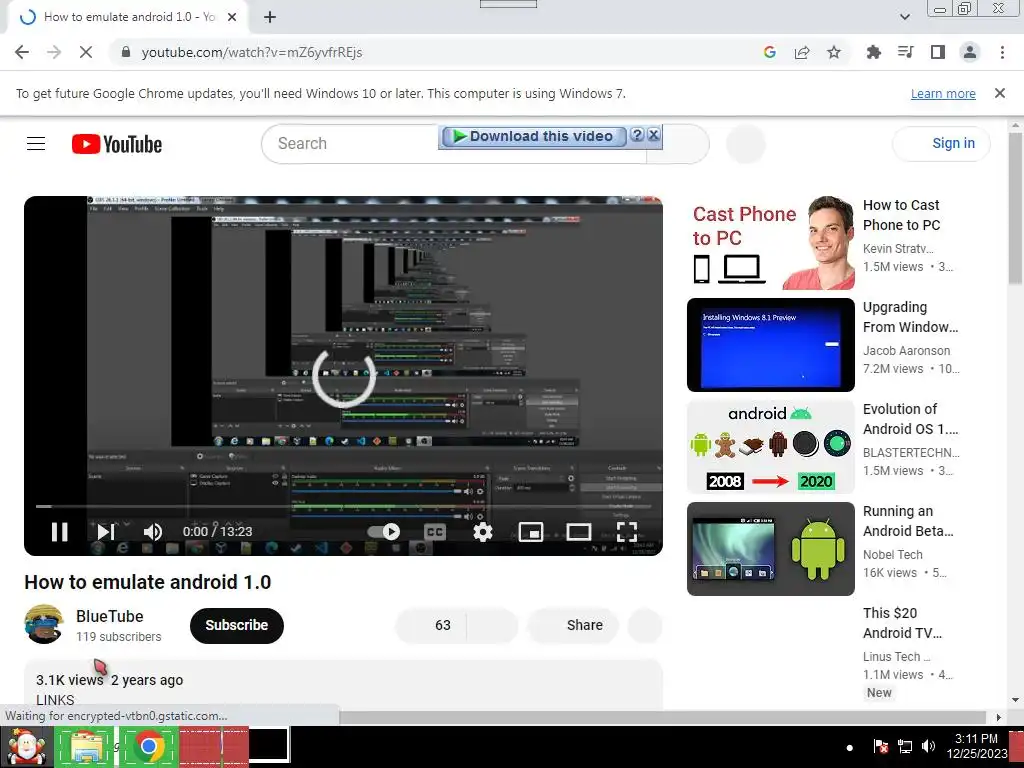The height and width of the screenshot is (768, 1024).
Task: Open the 'Kevin Stratv…' channel name
Action: tap(898, 249)
